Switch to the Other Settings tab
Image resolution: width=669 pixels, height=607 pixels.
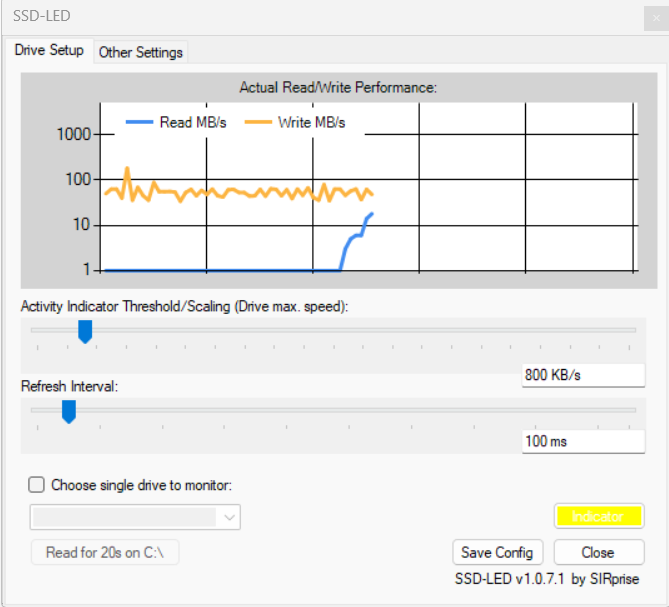coord(141,53)
